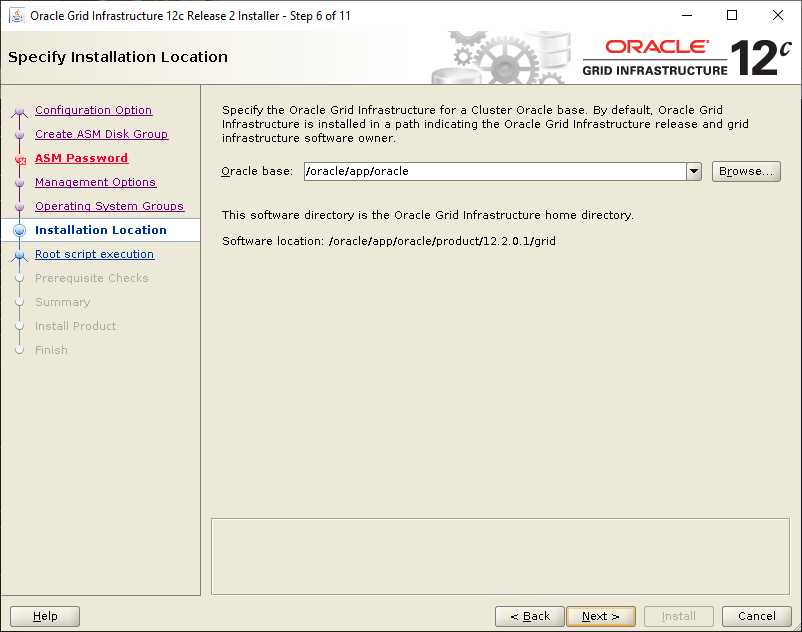Proceed with the Next button

coord(600,616)
